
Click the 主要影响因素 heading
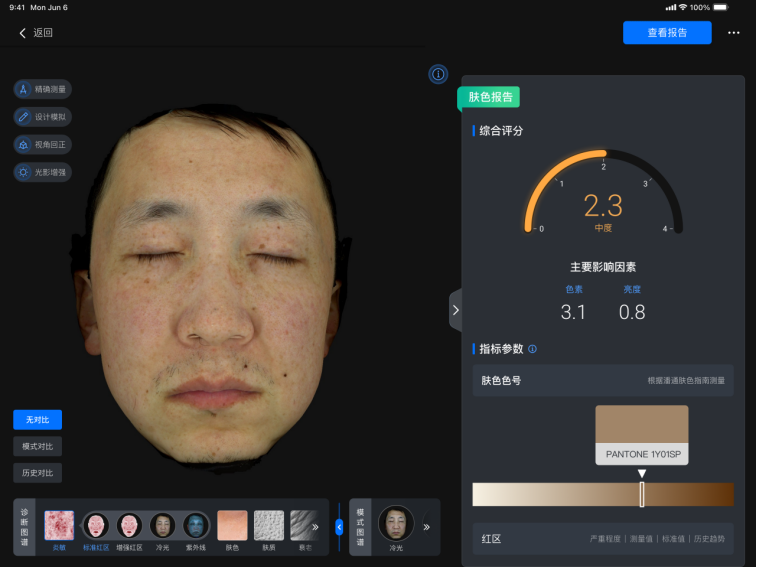click(x=603, y=267)
